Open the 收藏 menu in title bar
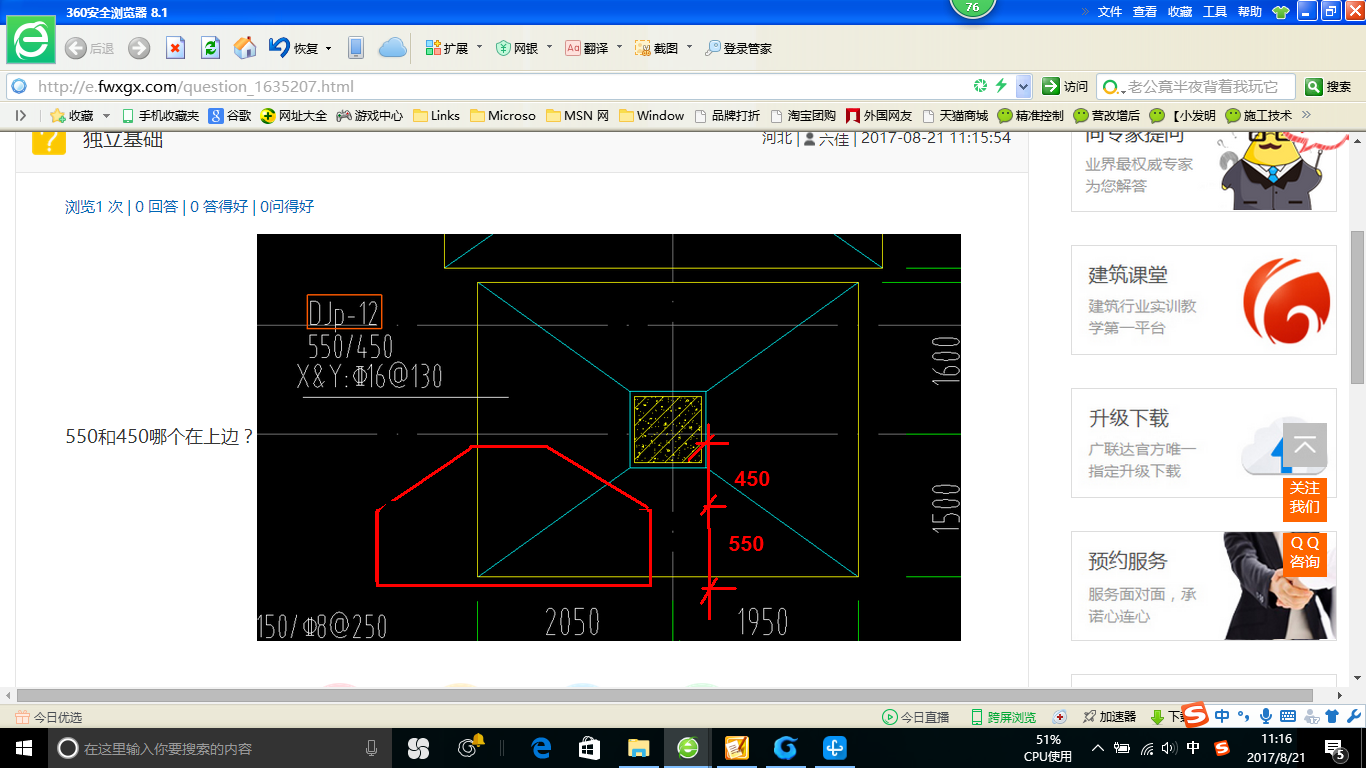 click(1180, 12)
